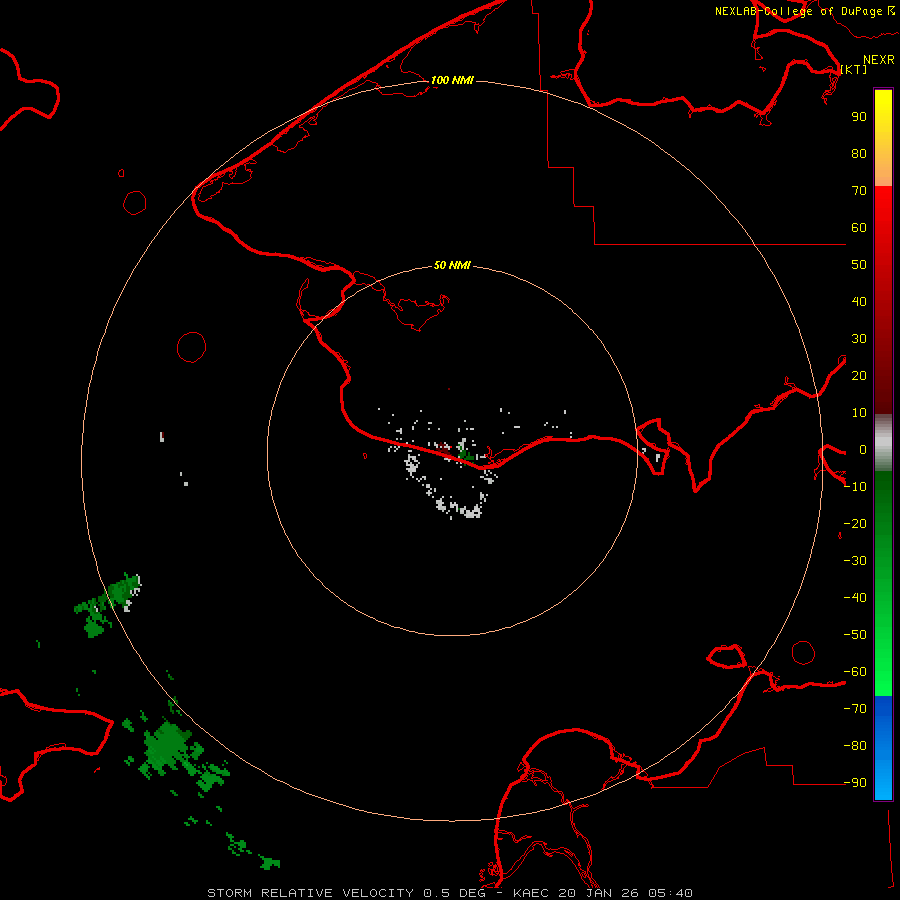Click the blue segment of the color bar
900x900 pixels.
883,747
